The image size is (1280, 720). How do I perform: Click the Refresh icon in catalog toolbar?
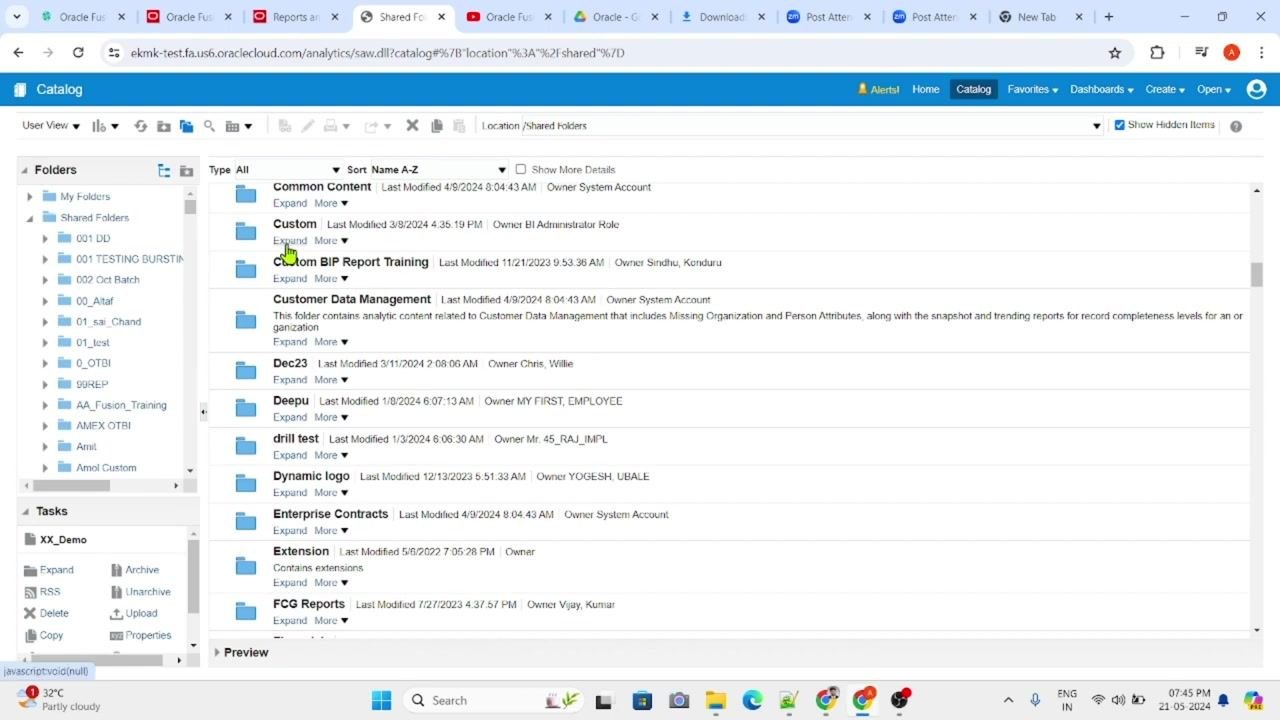140,126
